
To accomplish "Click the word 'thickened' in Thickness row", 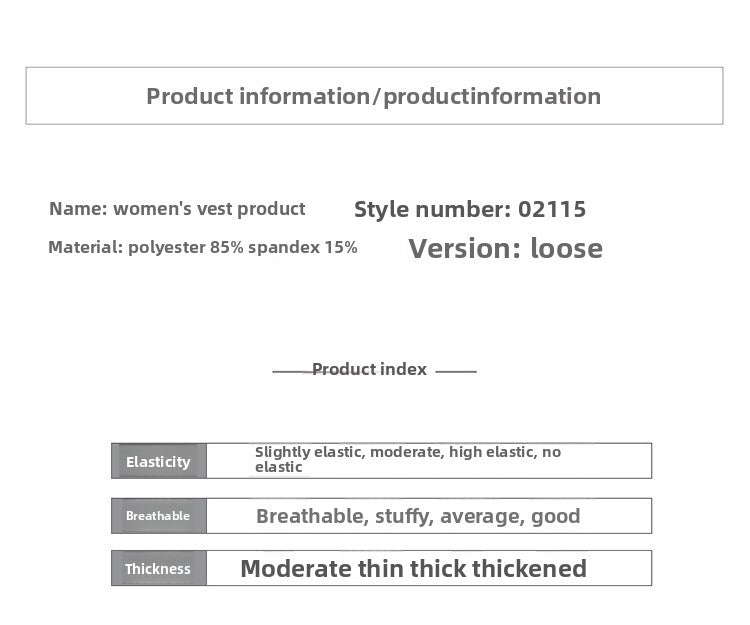I will click(529, 569).
